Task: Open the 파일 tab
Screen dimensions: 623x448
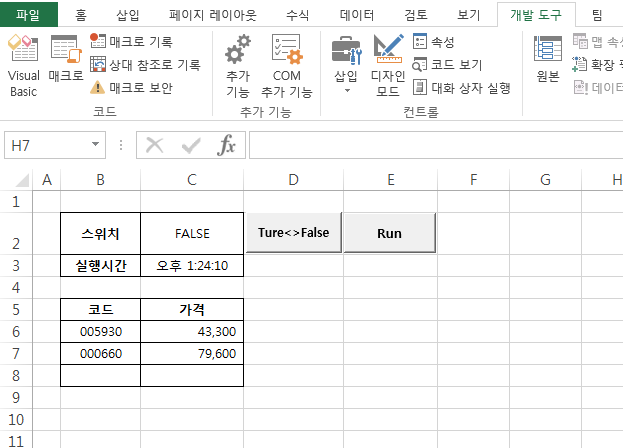Action: [x=28, y=15]
